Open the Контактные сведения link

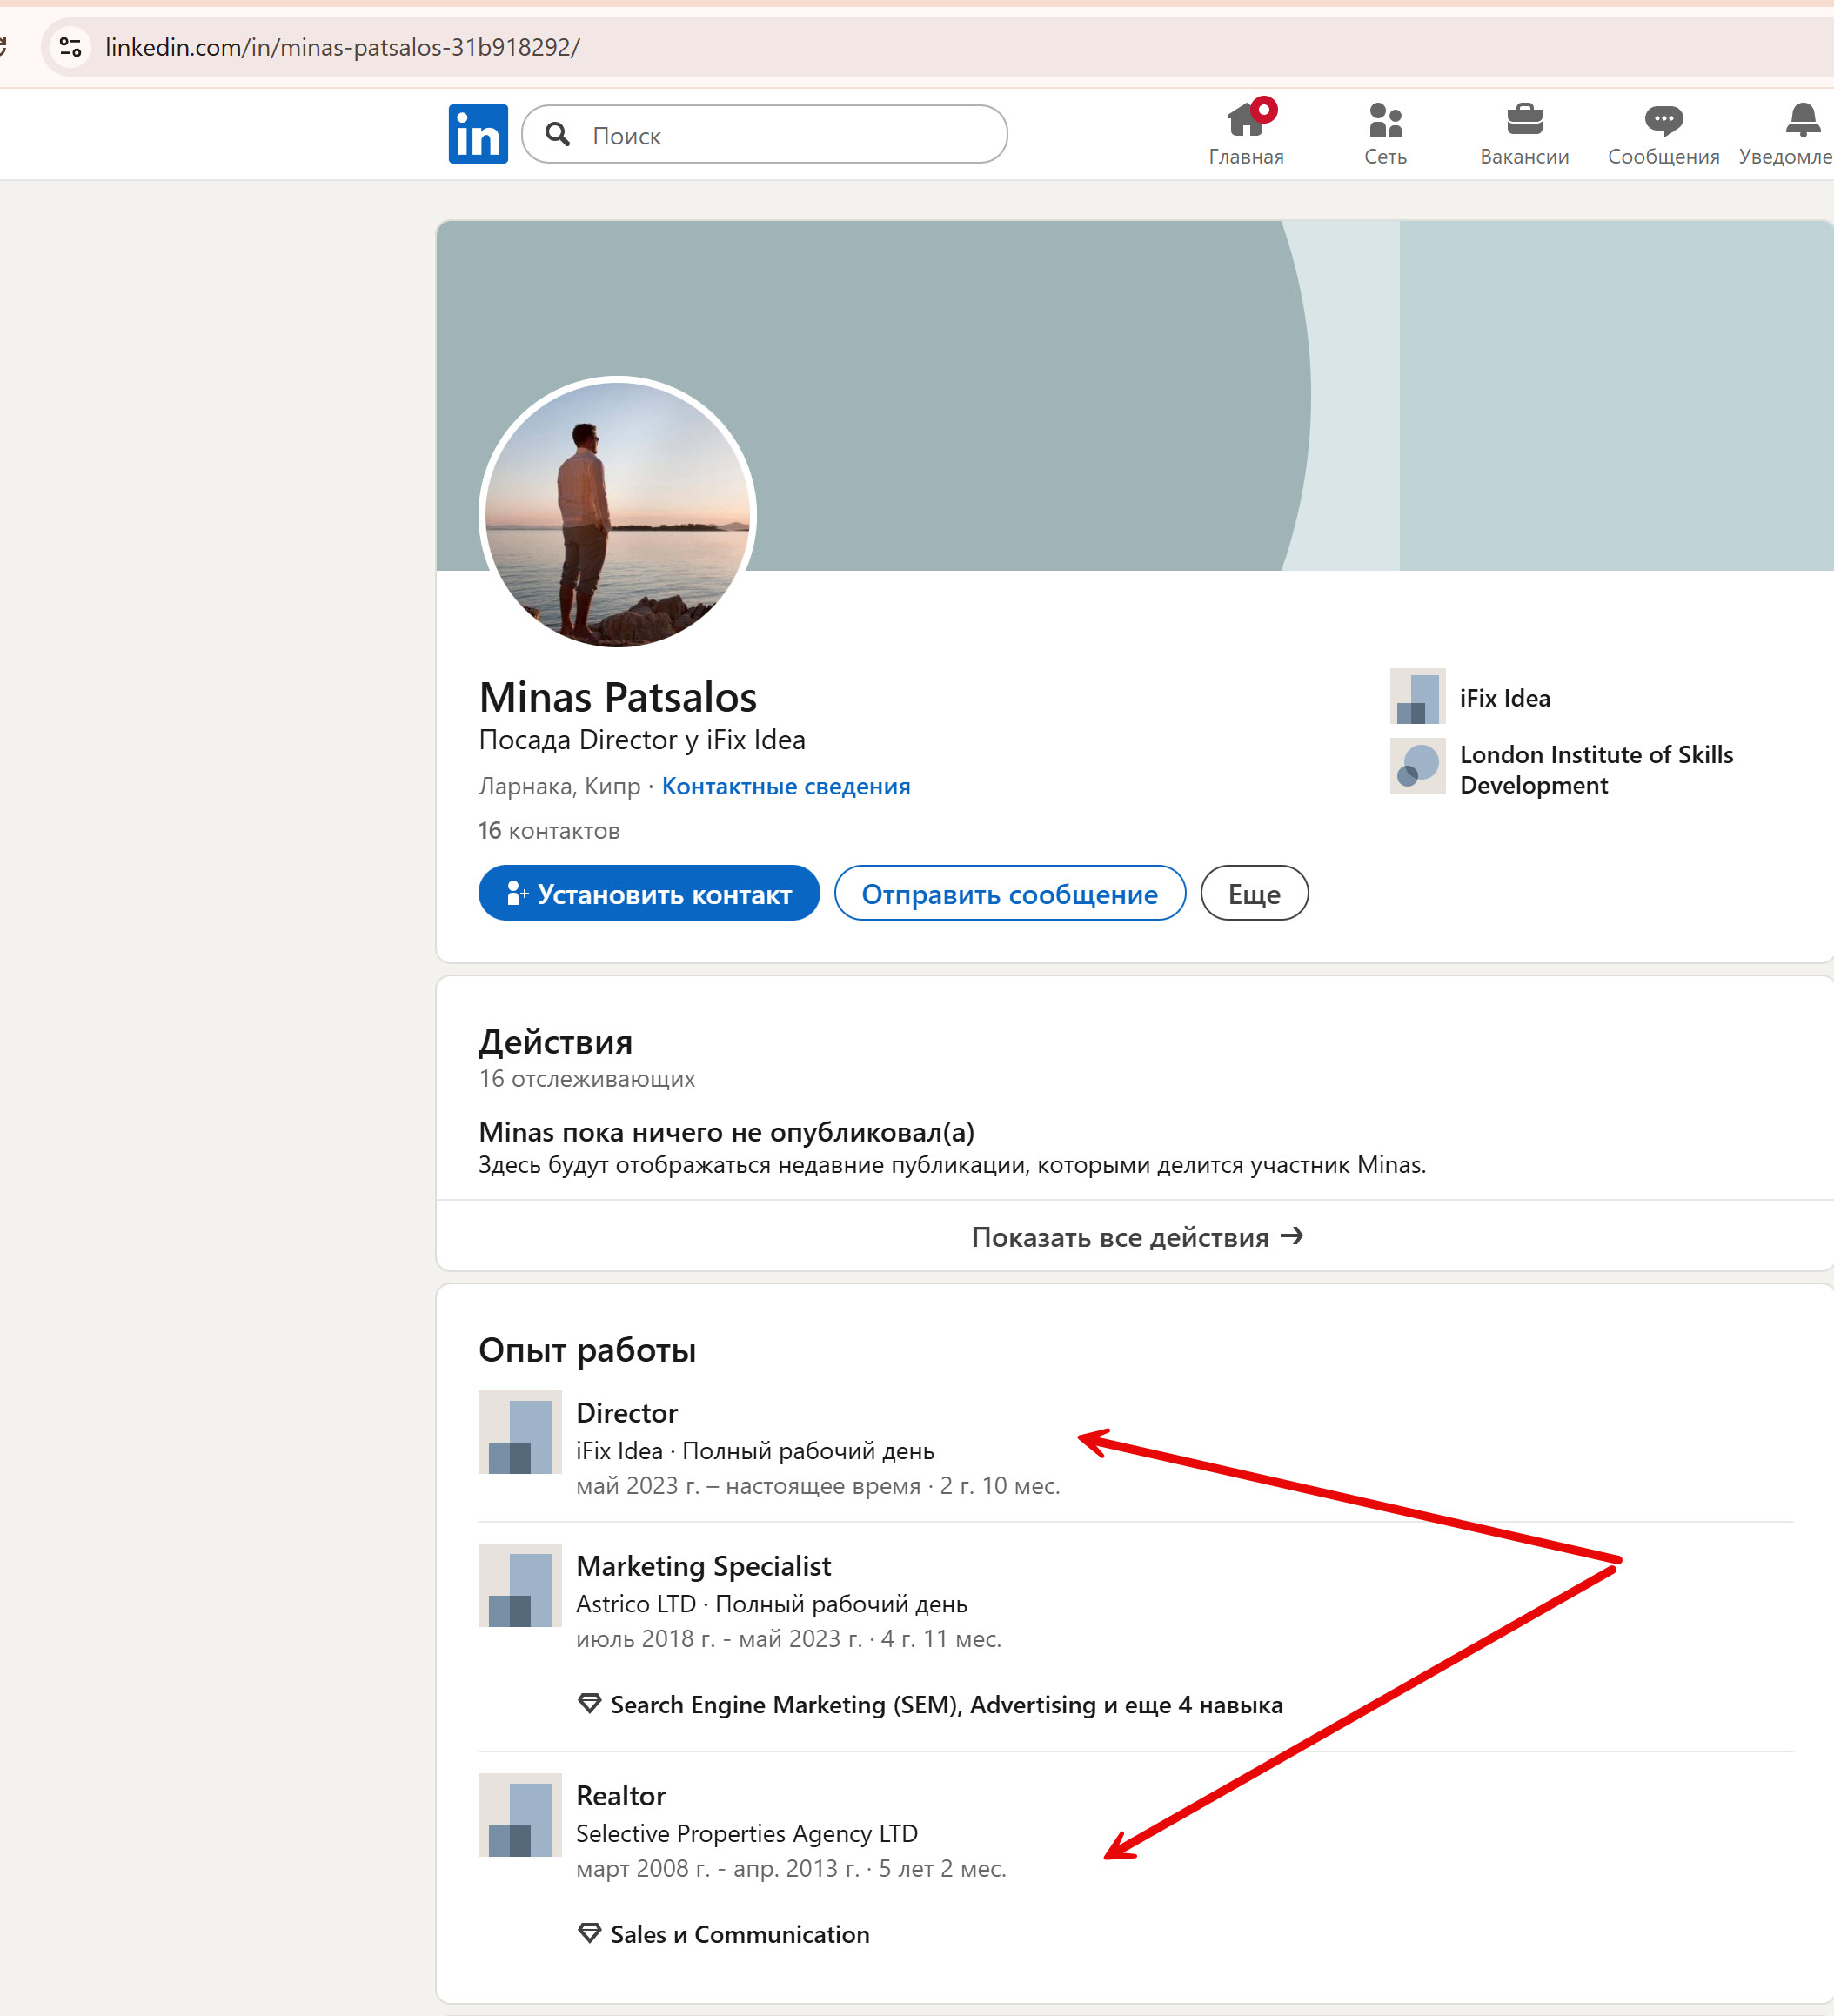pyautogui.click(x=785, y=786)
